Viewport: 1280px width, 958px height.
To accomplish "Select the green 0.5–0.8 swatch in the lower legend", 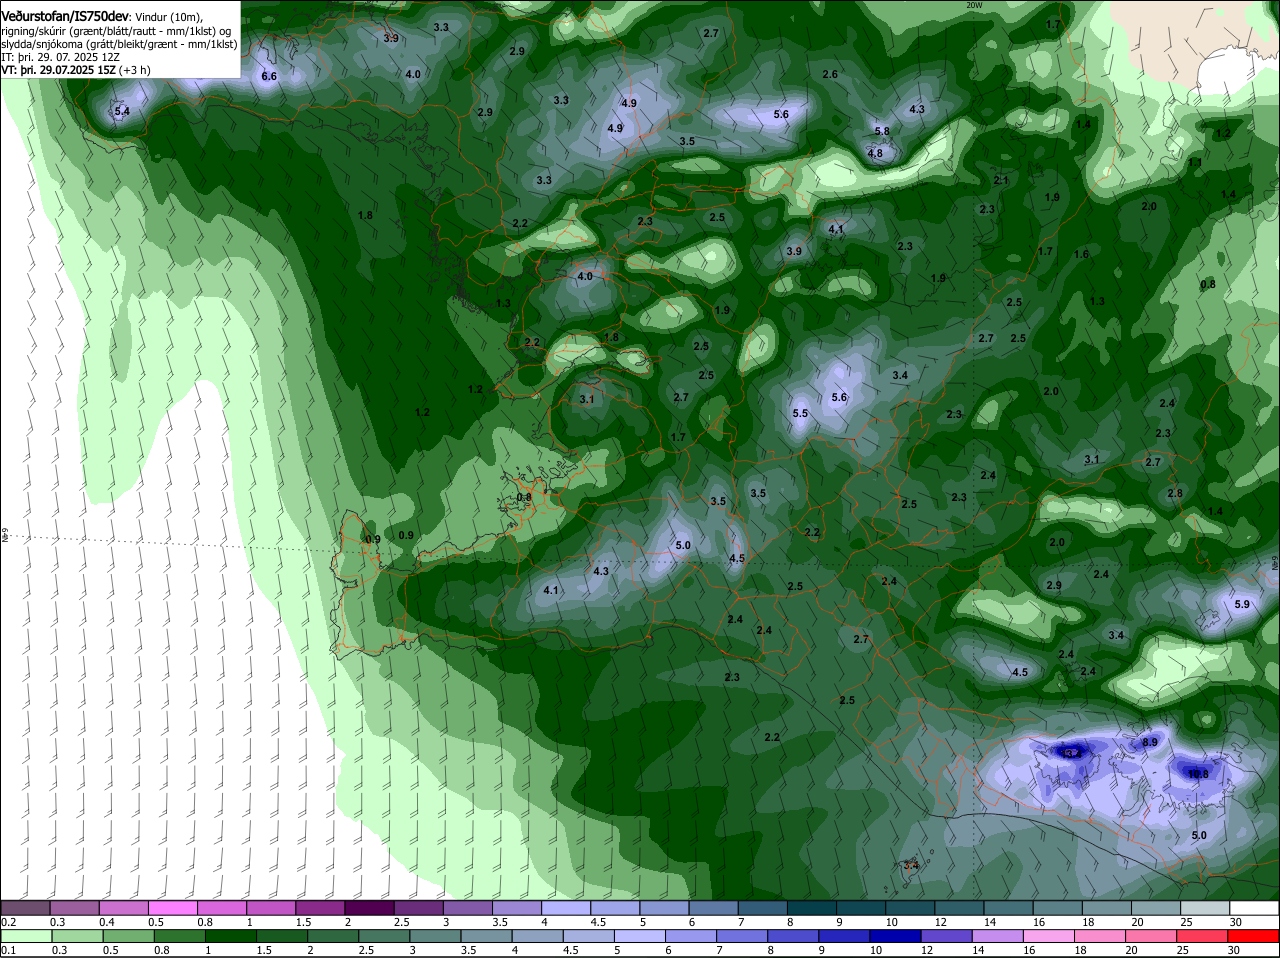I will click(128, 937).
